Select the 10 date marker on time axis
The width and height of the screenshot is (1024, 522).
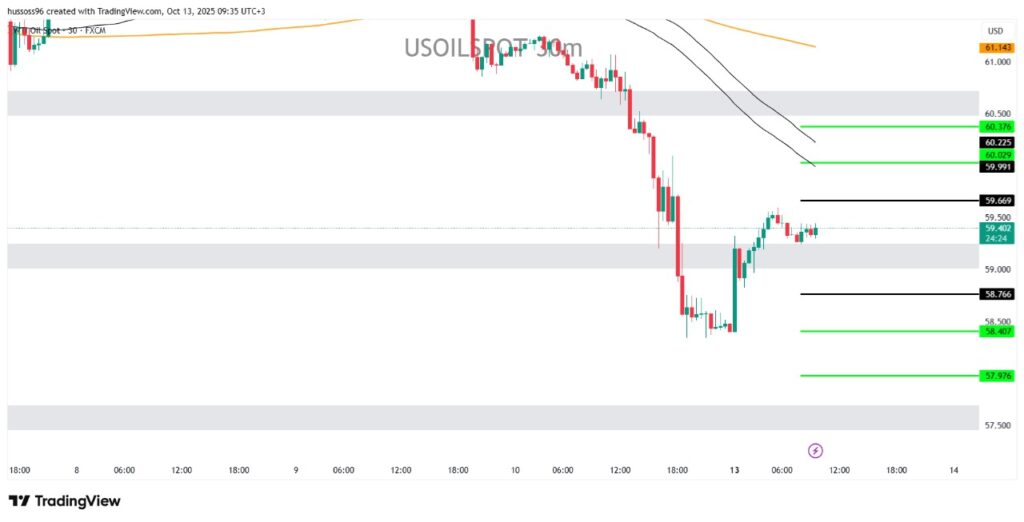[x=515, y=470]
